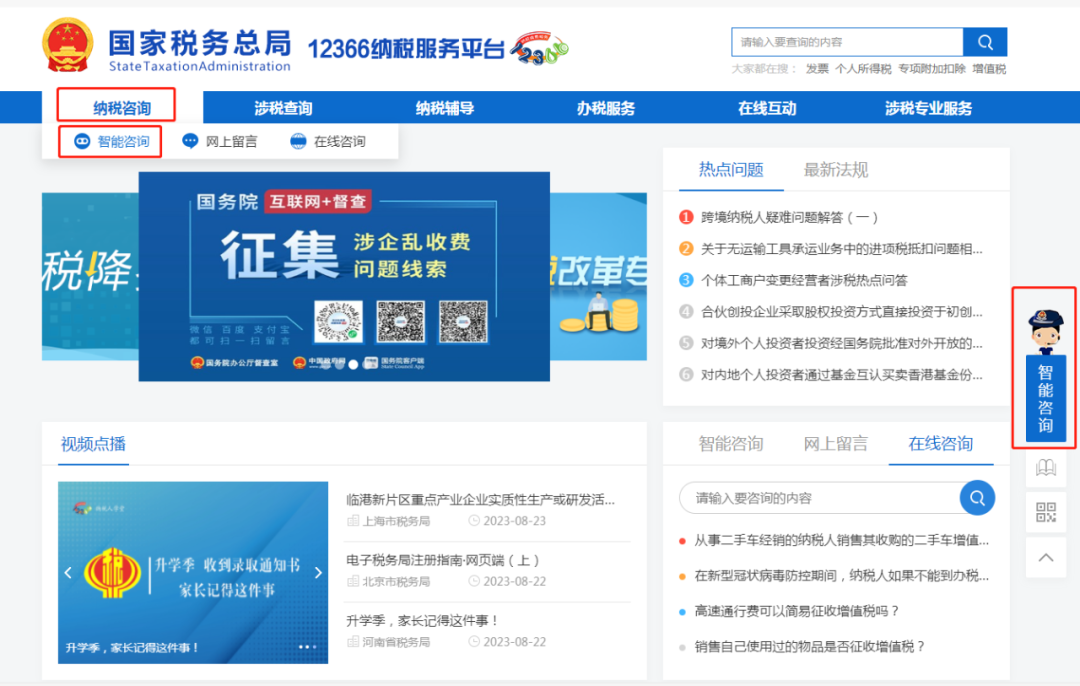
Task: Select the 网上留言 tab in consultation panel
Action: 835,444
